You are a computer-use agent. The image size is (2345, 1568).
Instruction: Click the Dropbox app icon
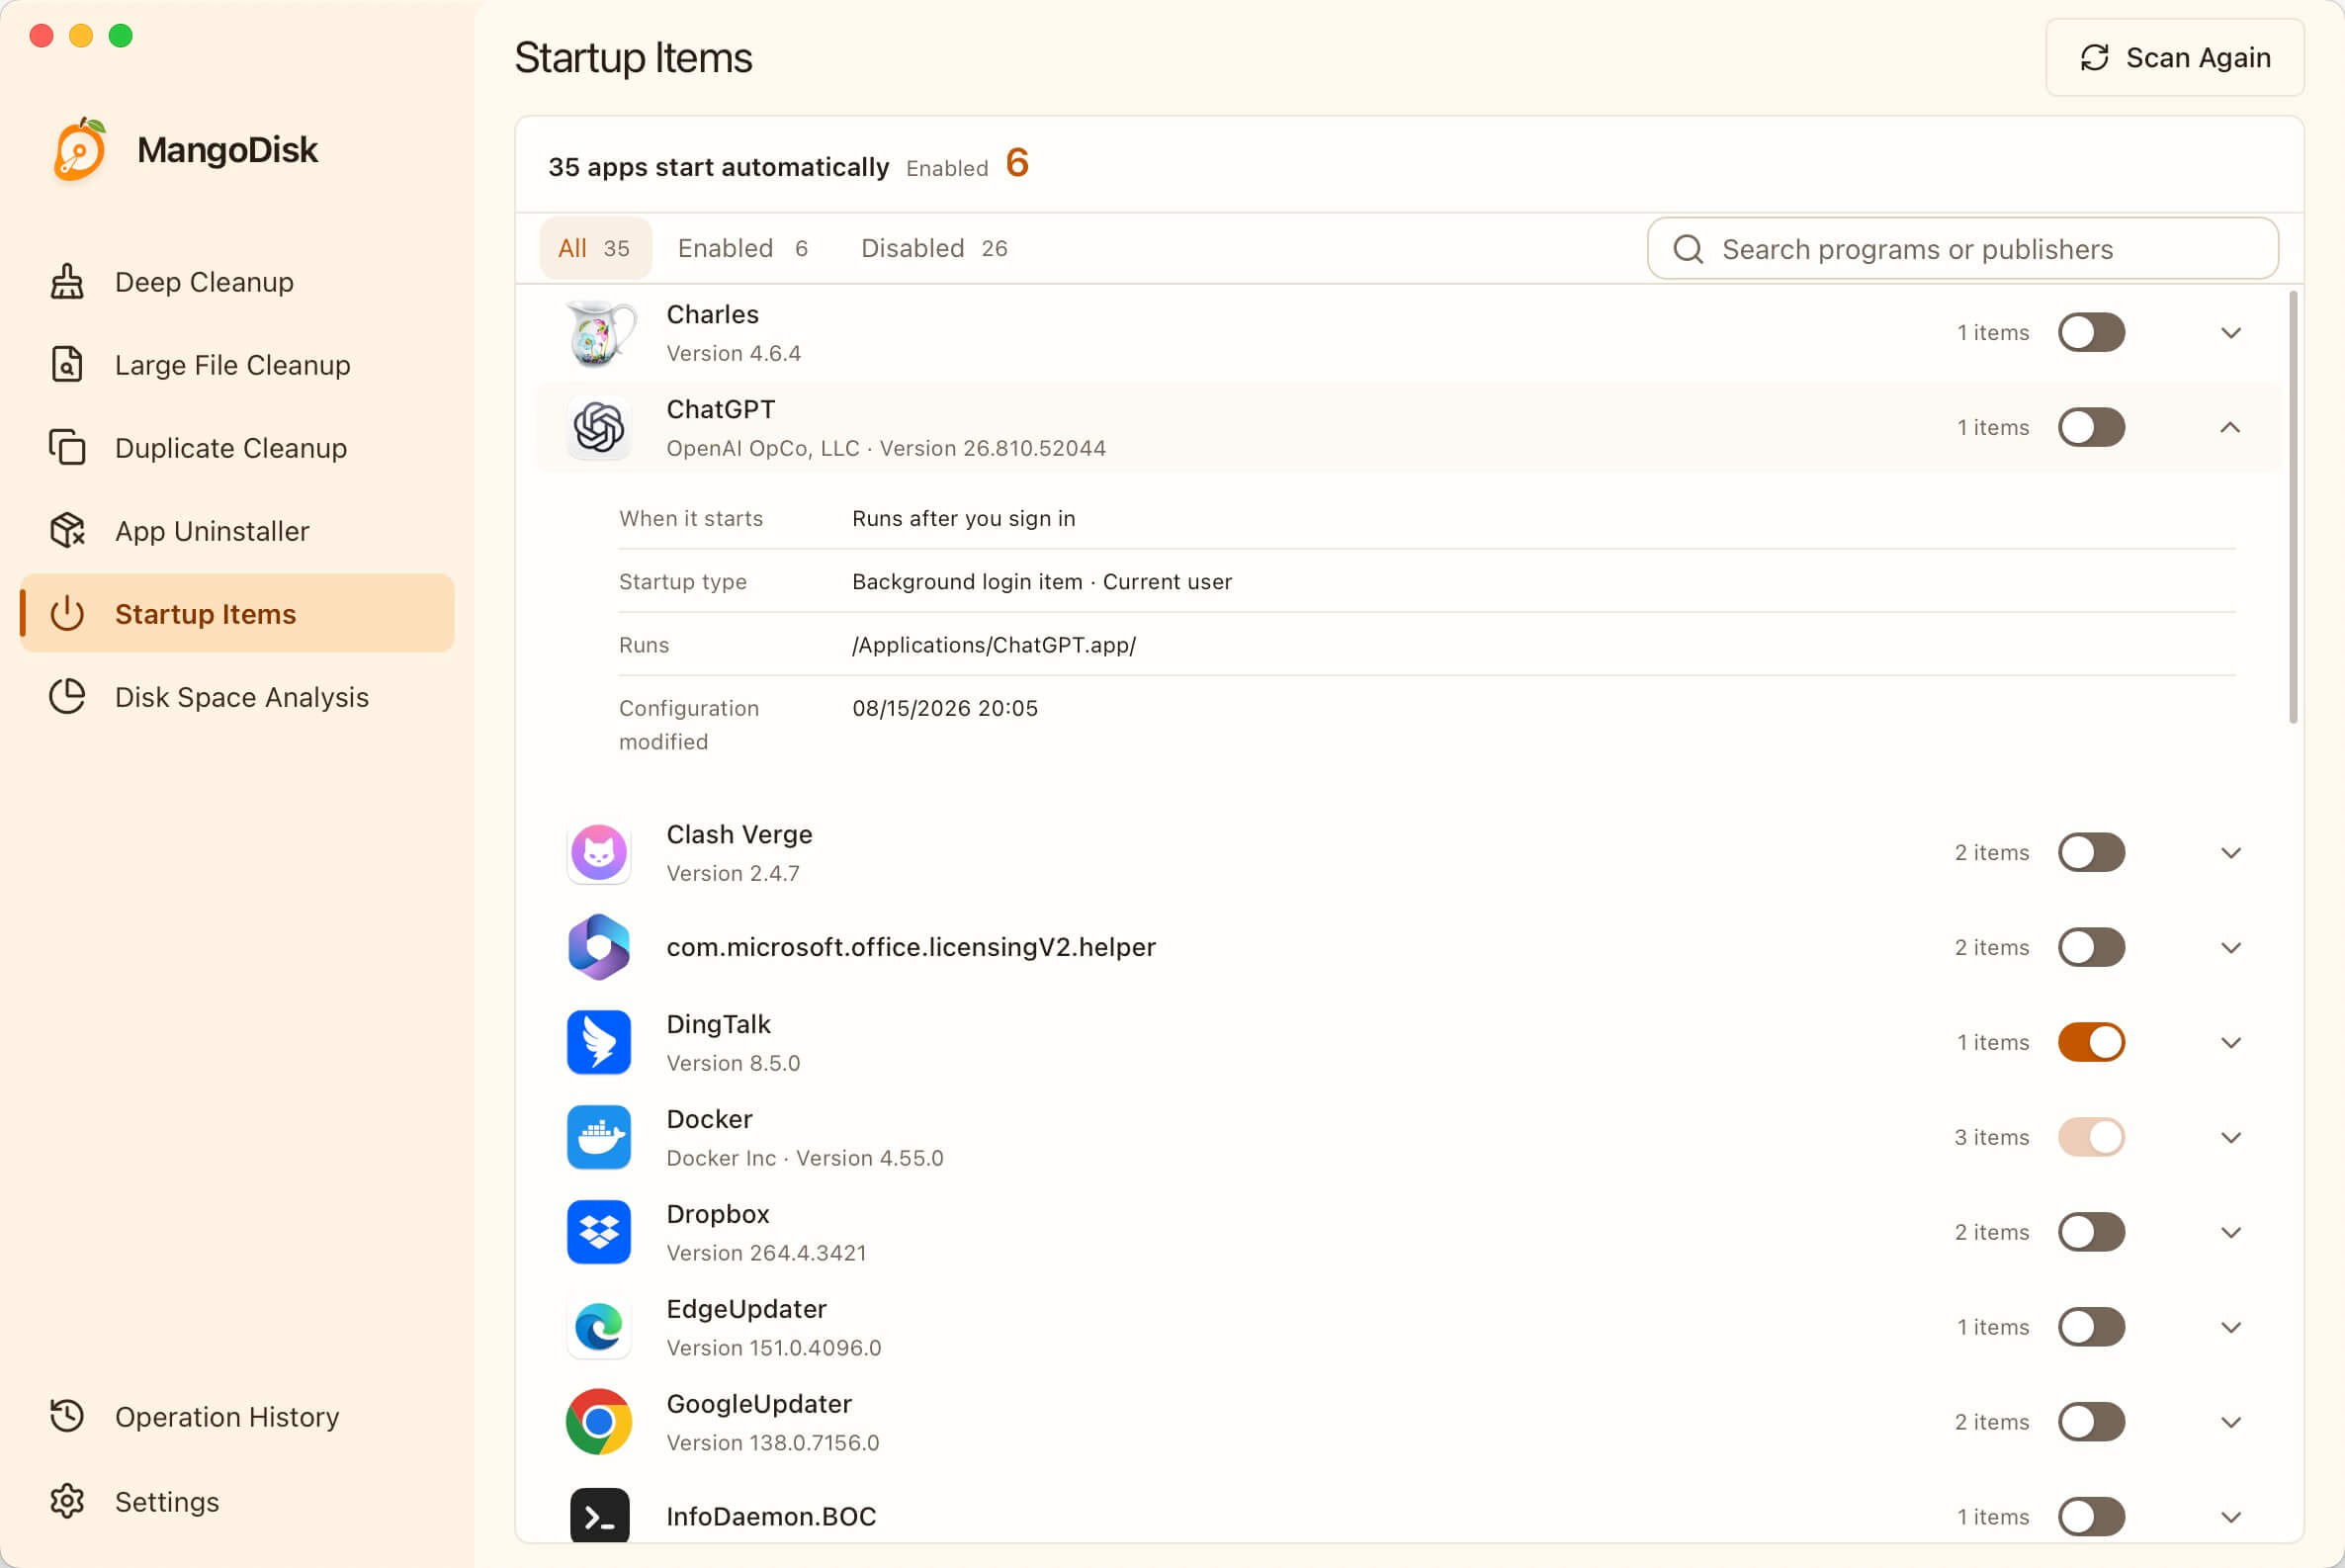[599, 1232]
